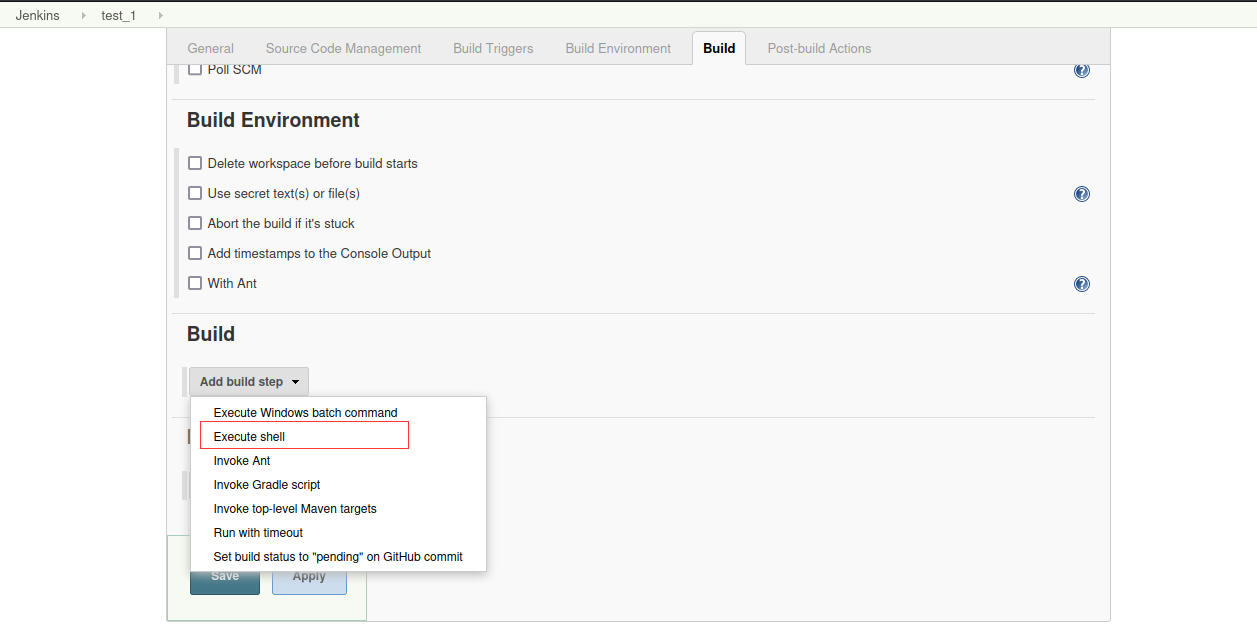Switch to the Source Code Management tab
The height and width of the screenshot is (642, 1257).
pyautogui.click(x=343, y=48)
